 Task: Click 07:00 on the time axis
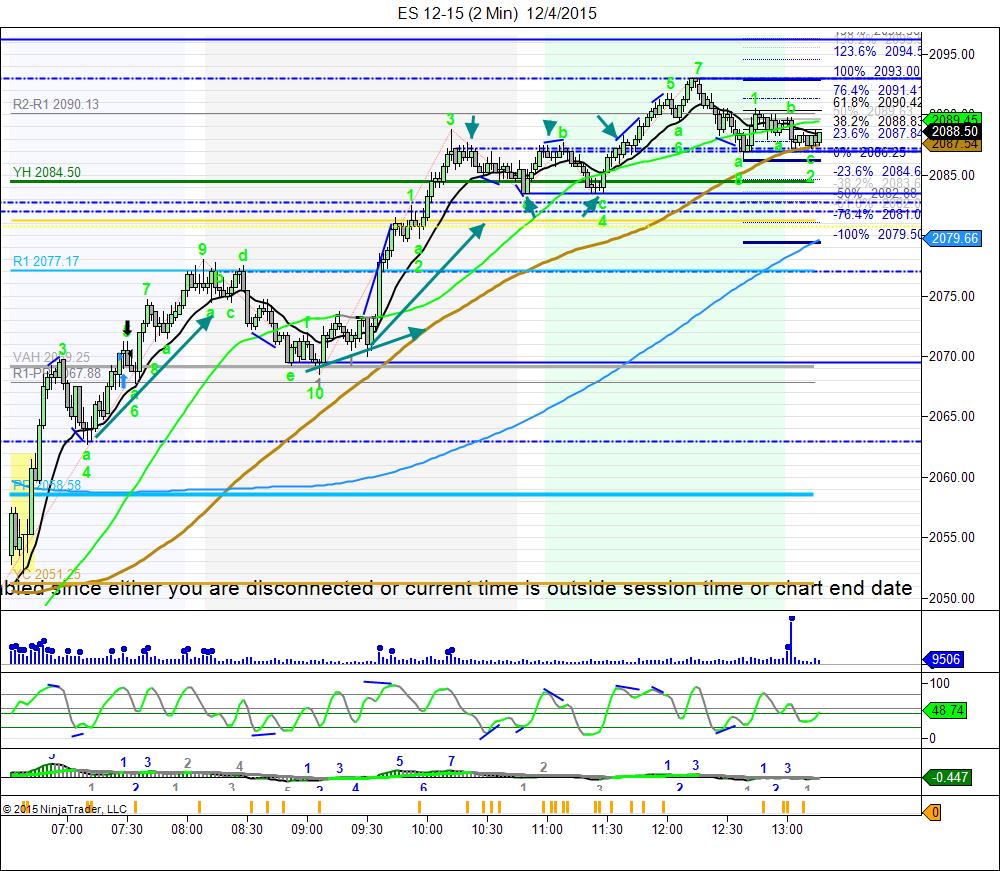coord(67,829)
